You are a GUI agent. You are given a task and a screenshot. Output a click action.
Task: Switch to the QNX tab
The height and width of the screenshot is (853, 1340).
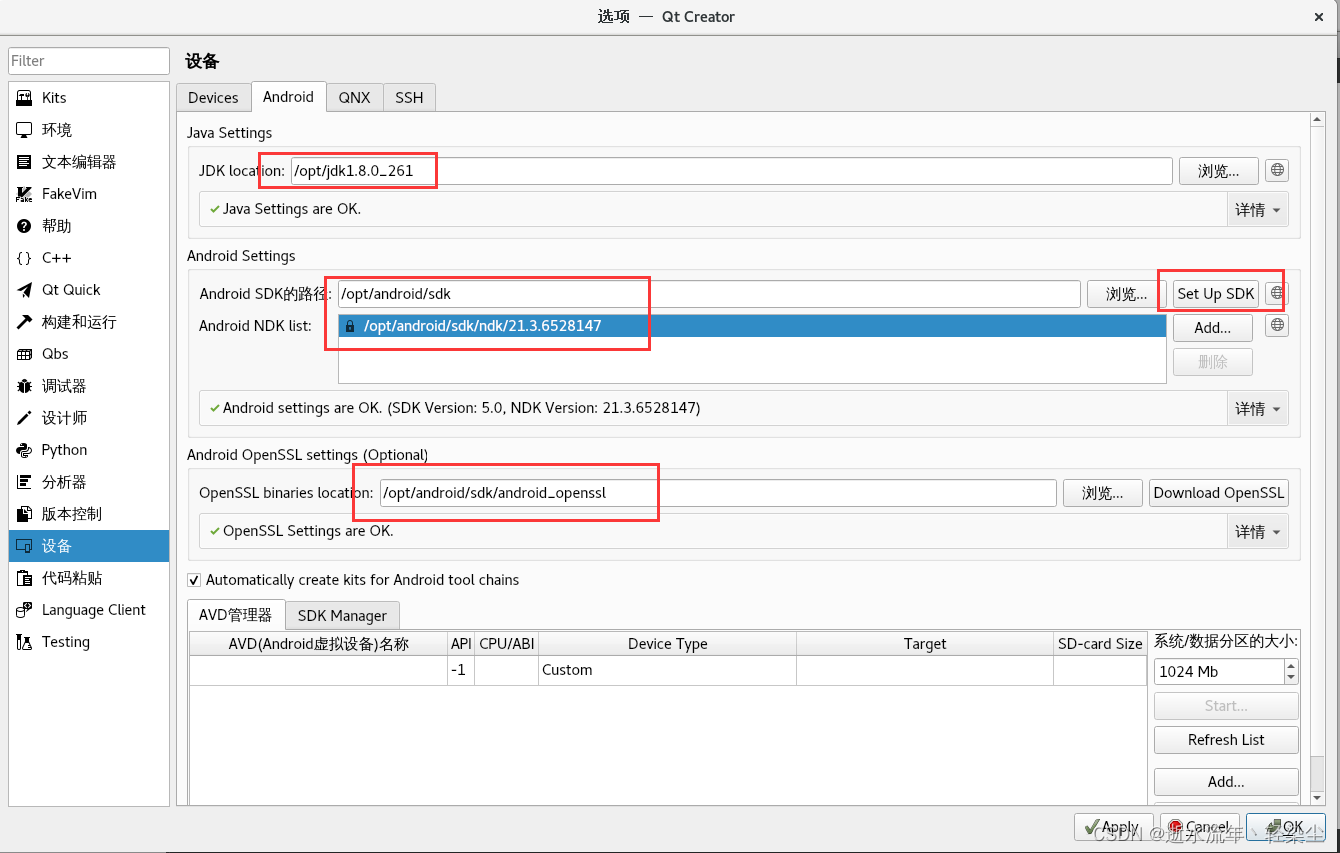pos(354,97)
